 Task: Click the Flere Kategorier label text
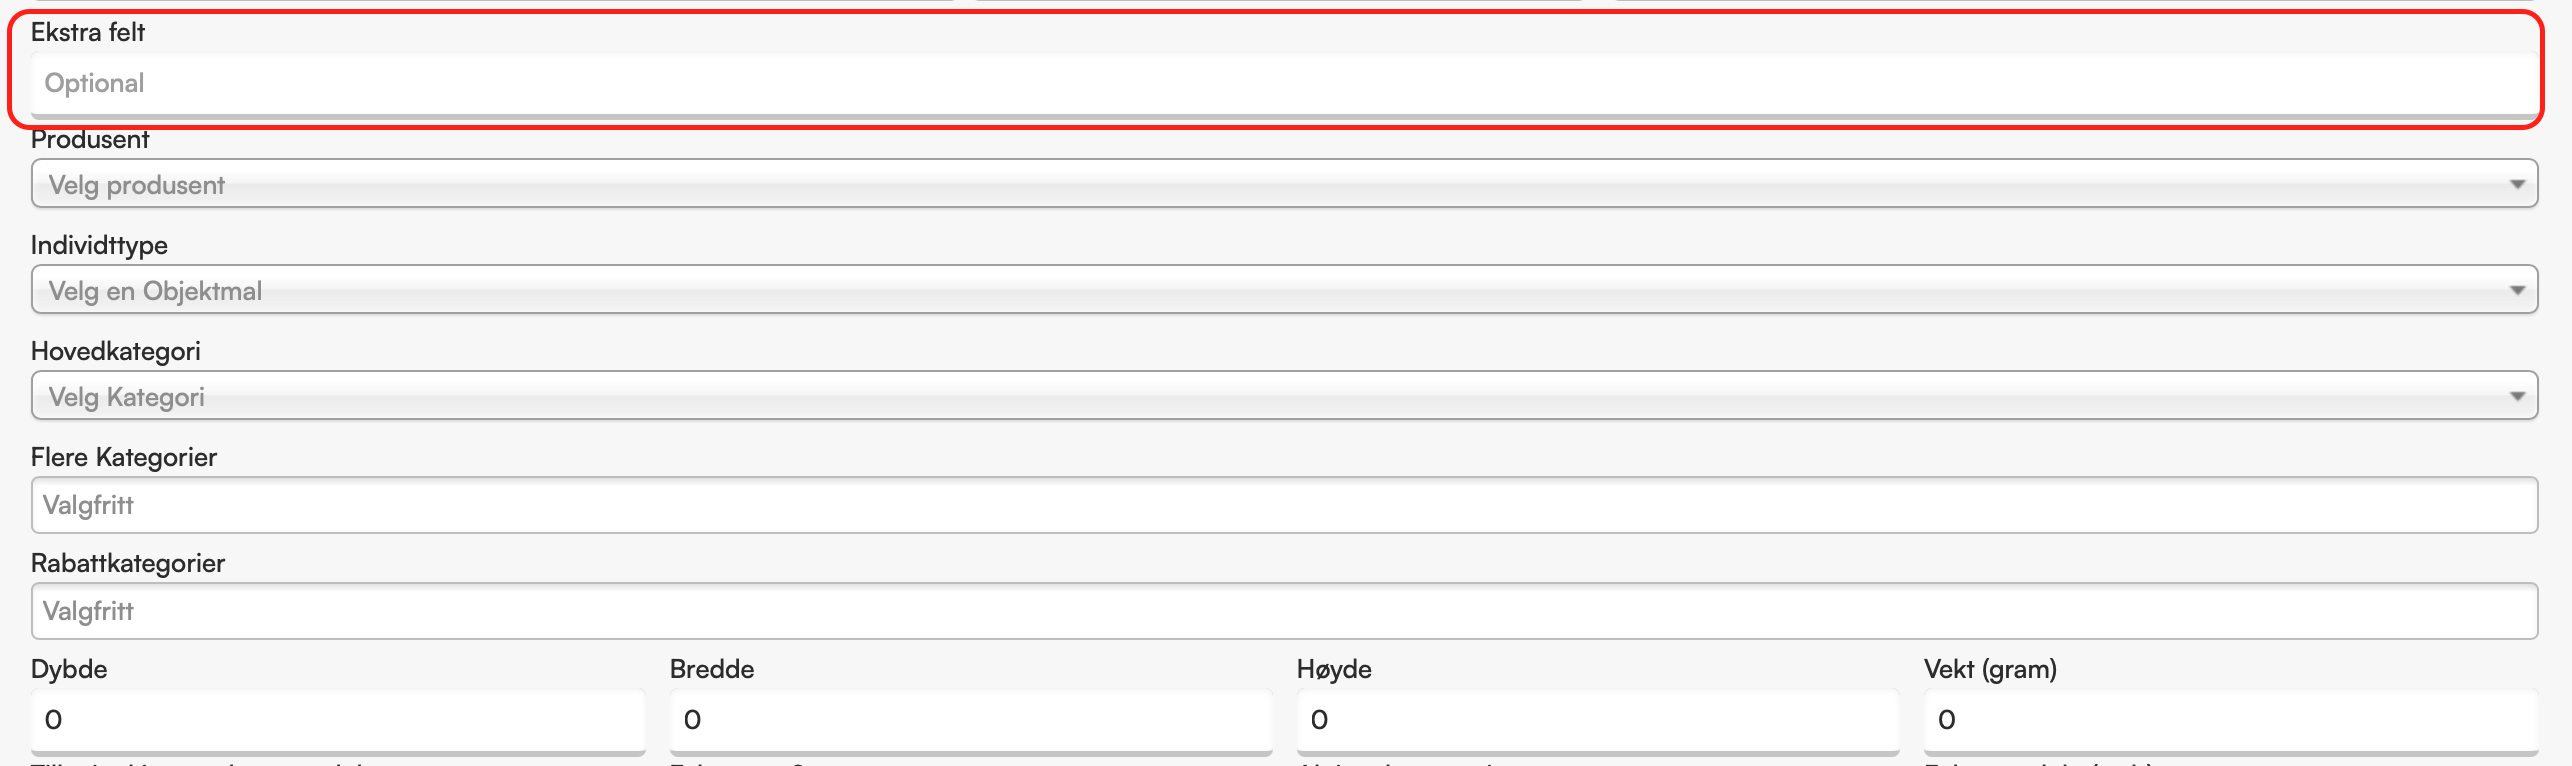[124, 457]
